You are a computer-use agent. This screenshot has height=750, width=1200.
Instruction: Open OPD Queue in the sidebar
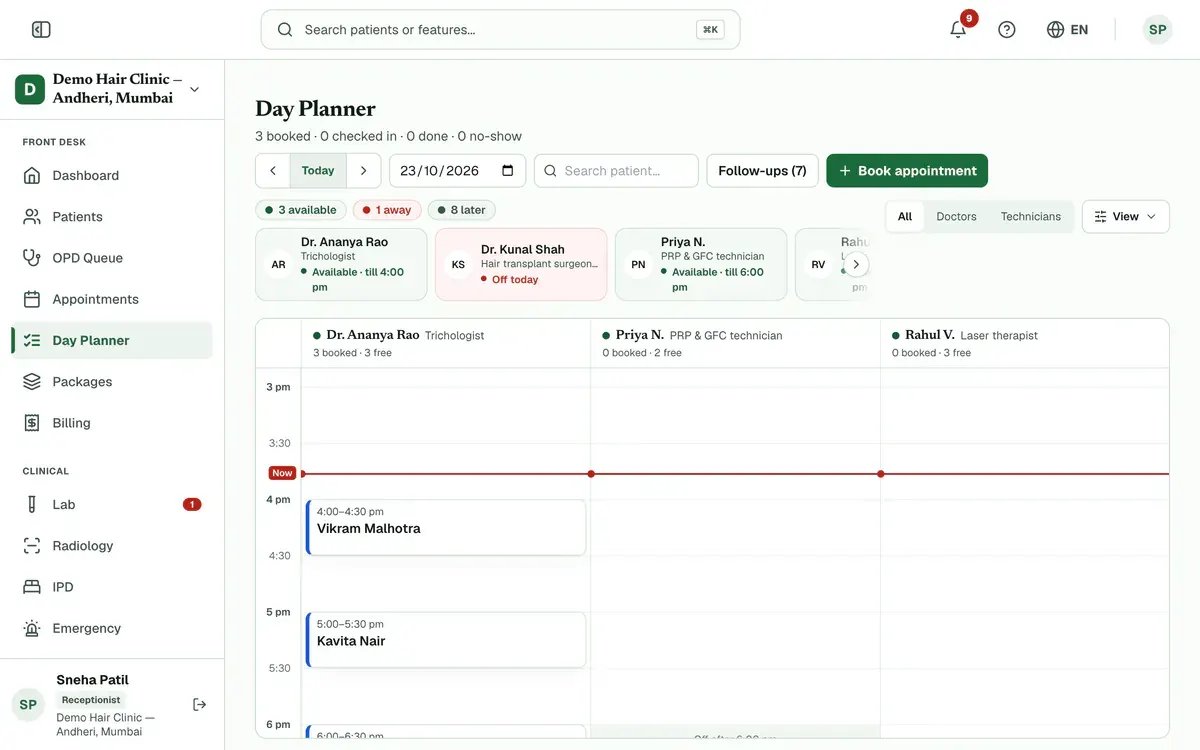tap(112, 258)
